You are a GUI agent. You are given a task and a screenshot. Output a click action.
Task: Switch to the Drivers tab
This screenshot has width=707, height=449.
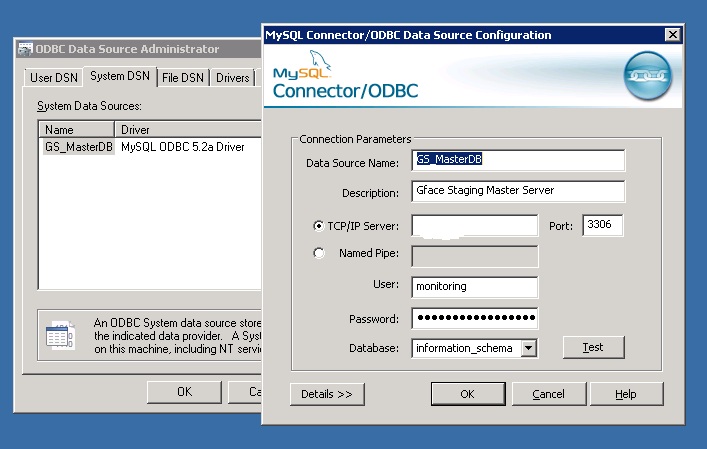tap(233, 78)
